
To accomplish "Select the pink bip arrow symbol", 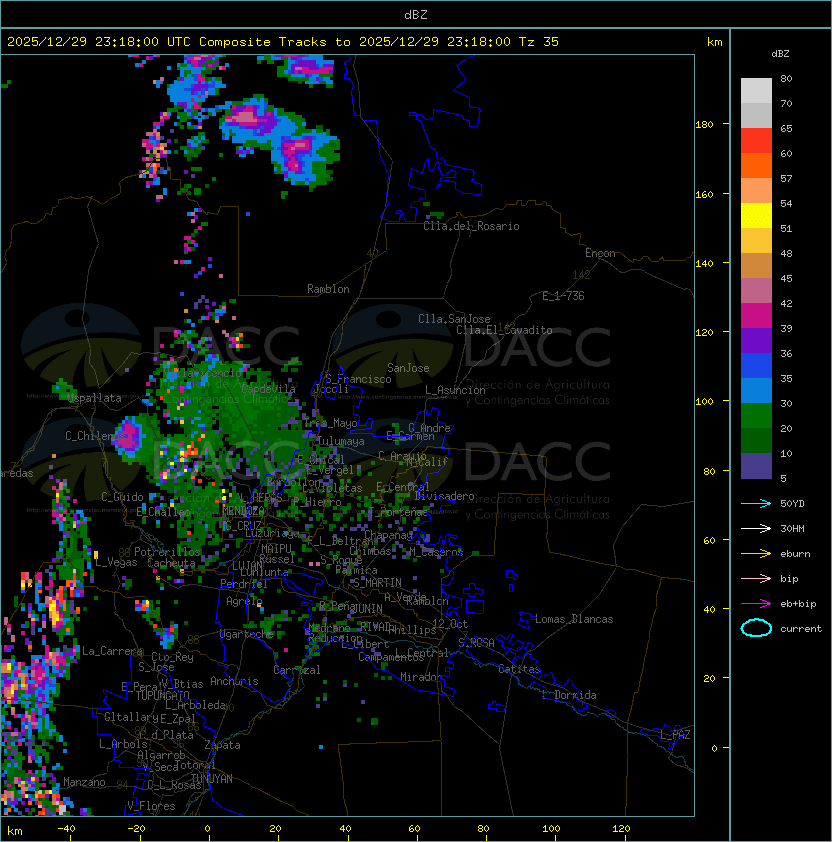I will (x=756, y=578).
